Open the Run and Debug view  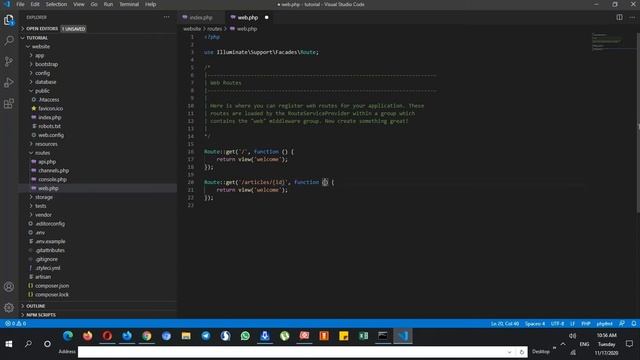coord(9,82)
